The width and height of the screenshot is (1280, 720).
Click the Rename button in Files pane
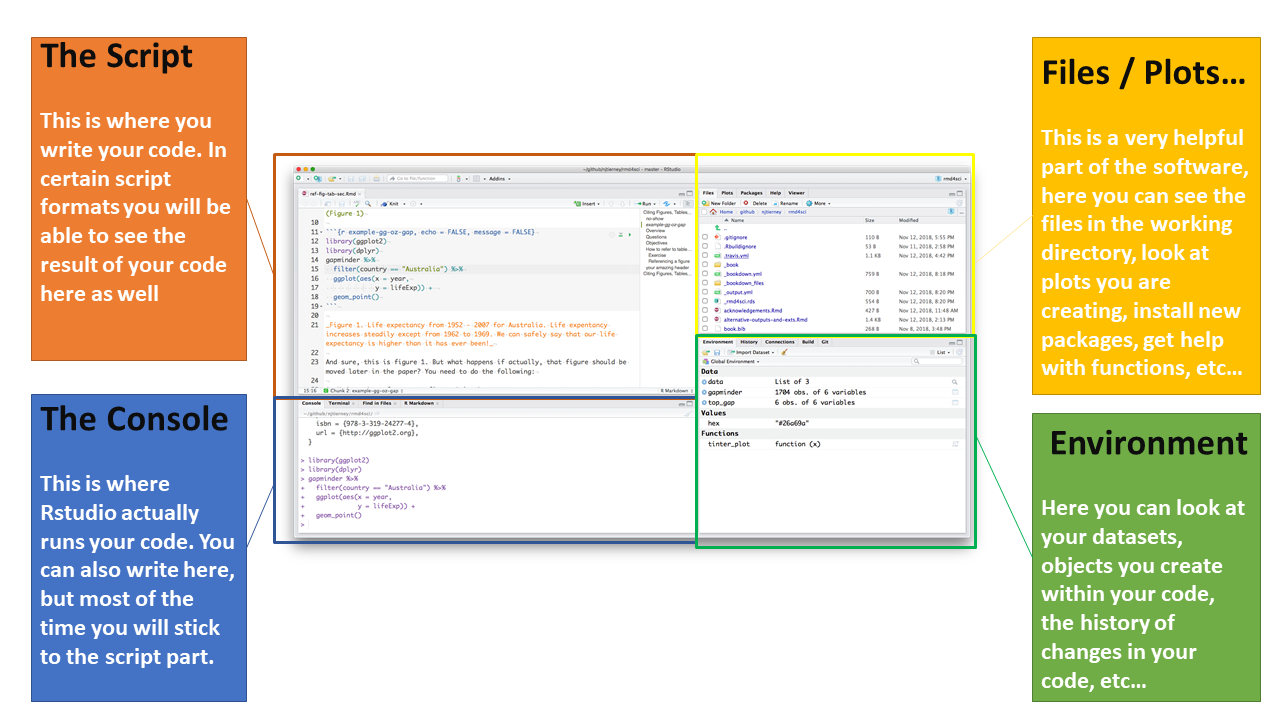coord(785,203)
